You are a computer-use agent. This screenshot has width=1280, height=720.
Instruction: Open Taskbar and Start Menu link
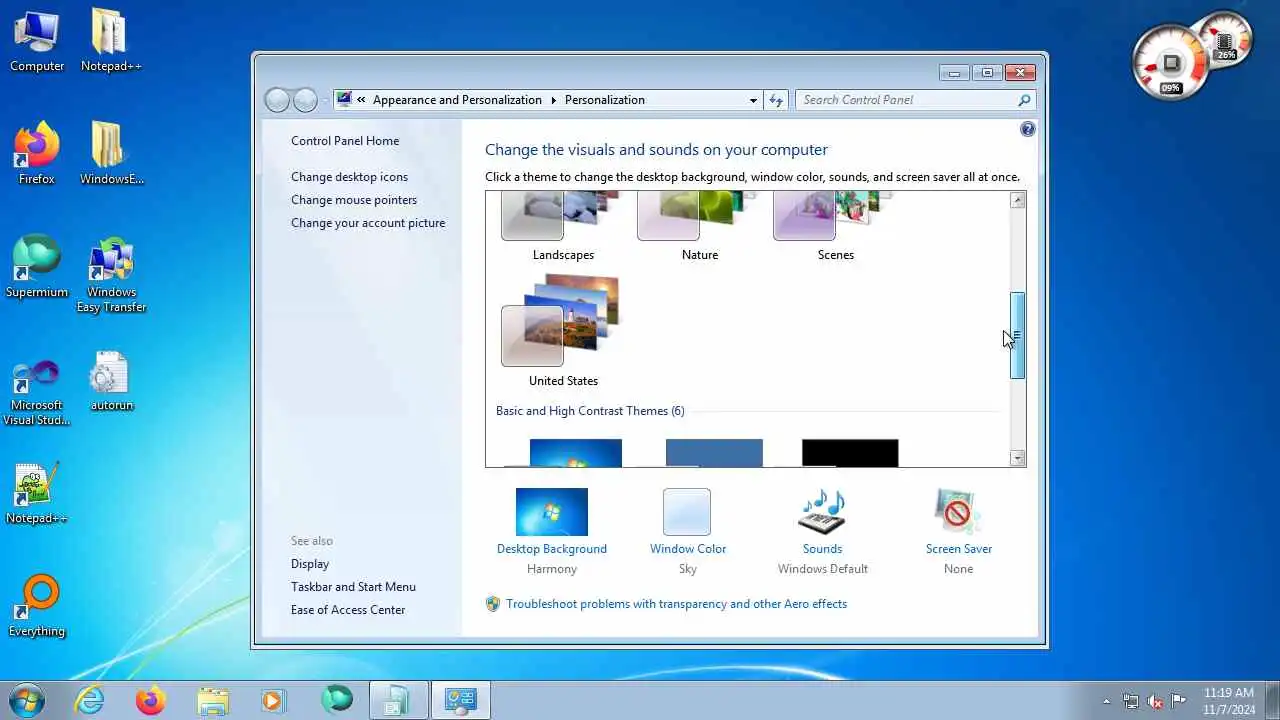click(x=353, y=587)
